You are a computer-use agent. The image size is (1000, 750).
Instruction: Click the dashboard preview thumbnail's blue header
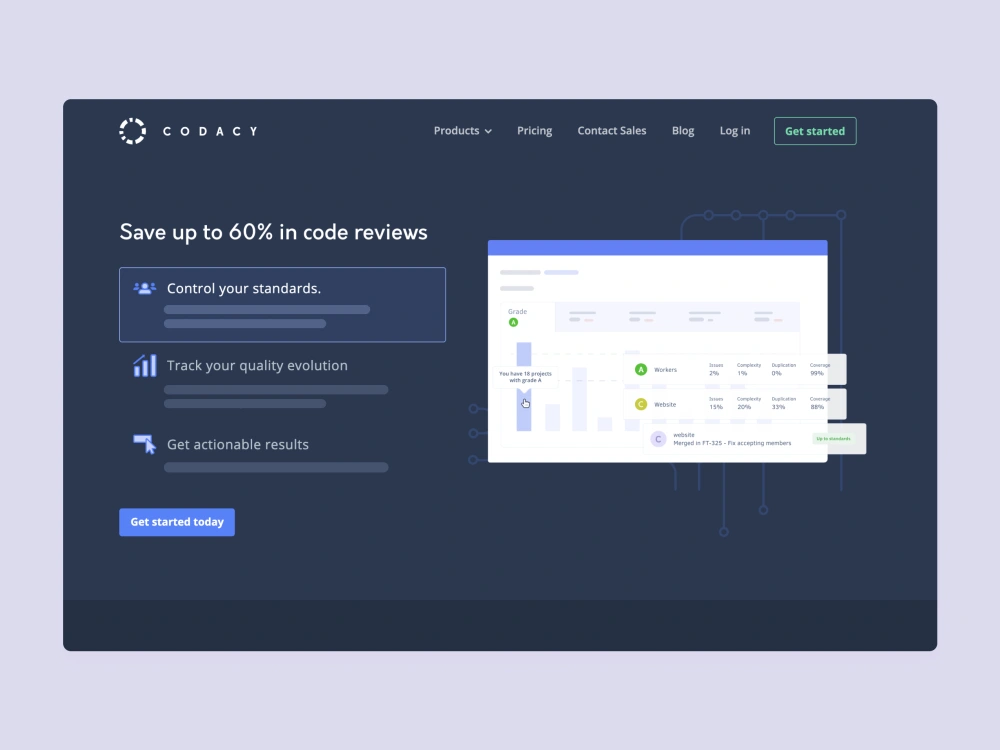(658, 247)
